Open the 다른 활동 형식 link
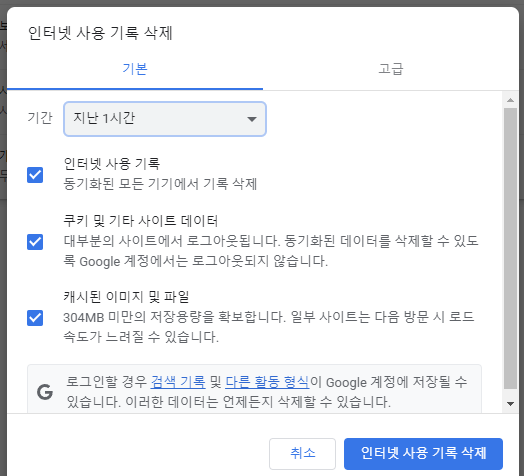This screenshot has width=524, height=476. 267,382
